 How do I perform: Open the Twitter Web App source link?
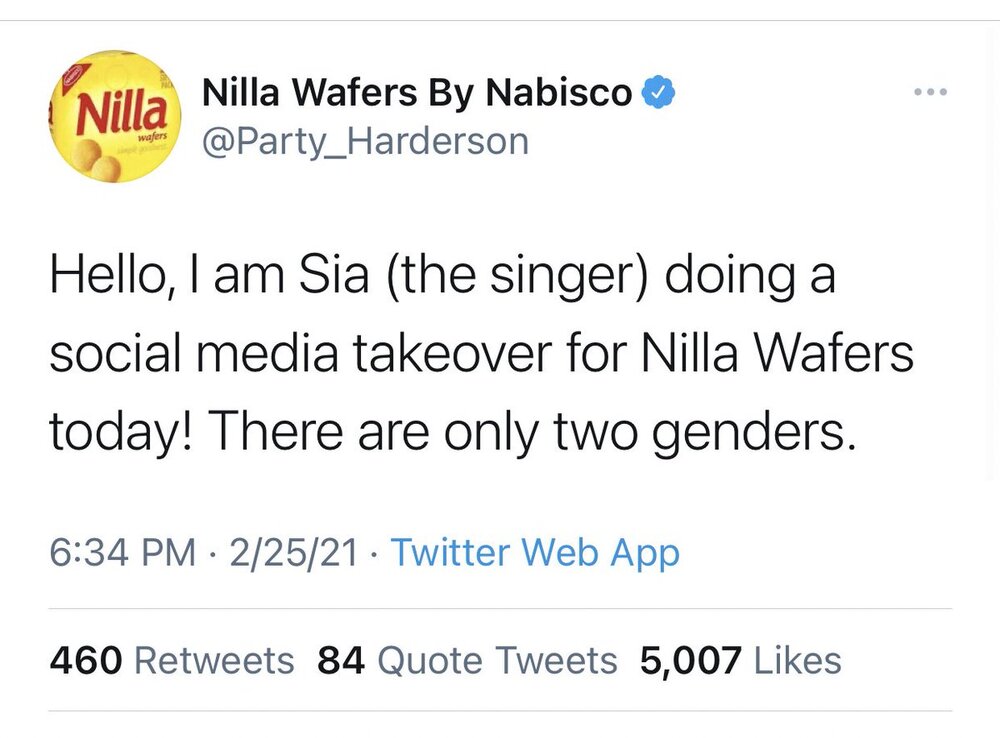tap(535, 552)
